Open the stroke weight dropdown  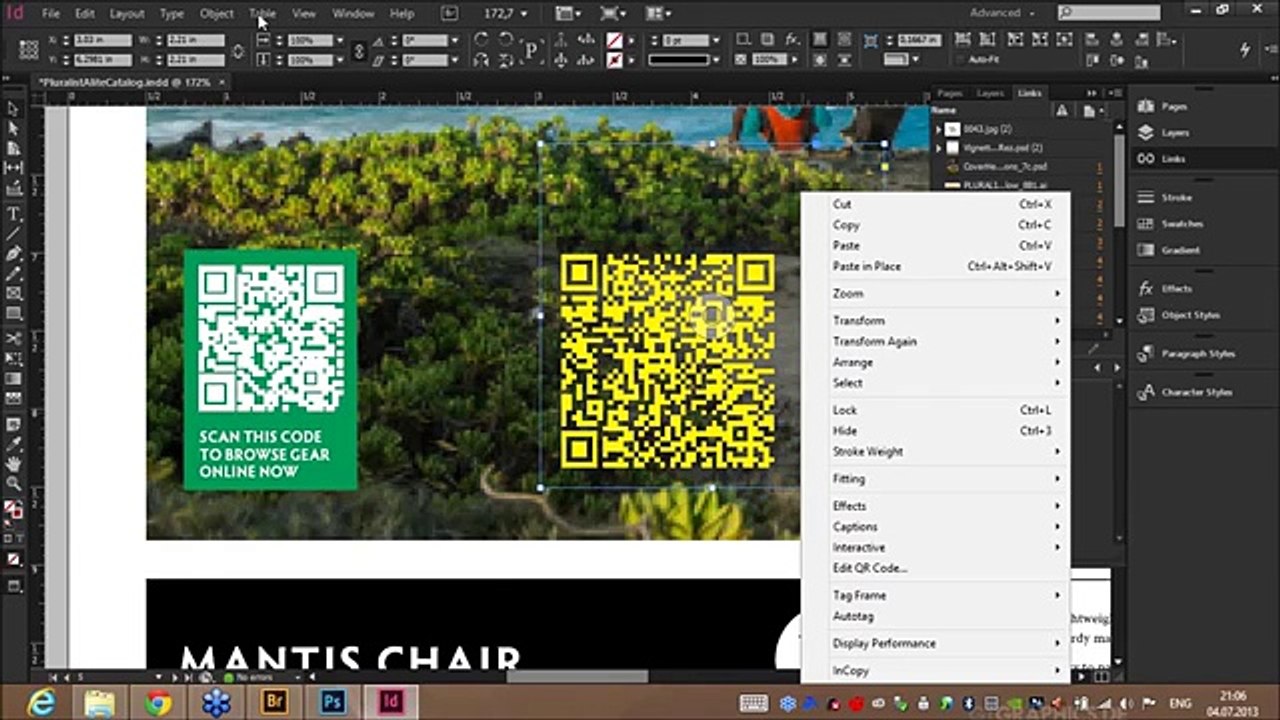click(718, 41)
